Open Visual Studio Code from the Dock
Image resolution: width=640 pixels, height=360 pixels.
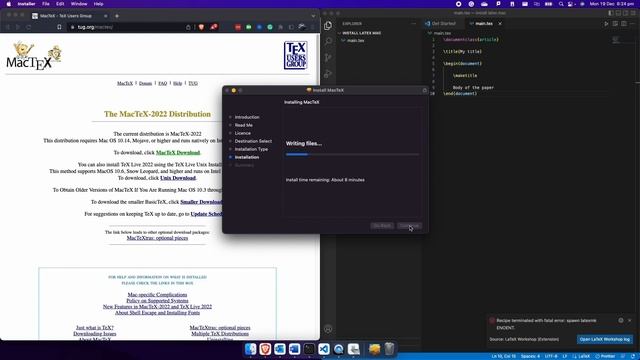[324, 349]
